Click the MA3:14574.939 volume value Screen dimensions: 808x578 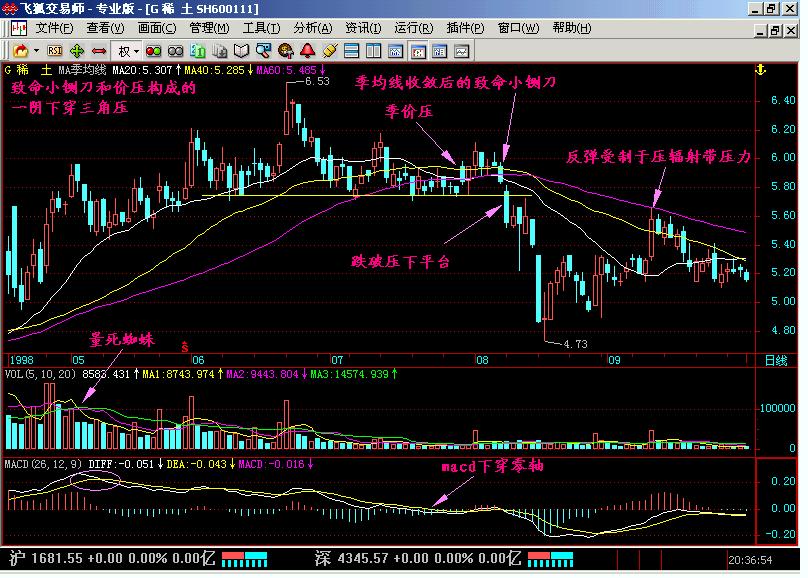pyautogui.click(x=349, y=374)
